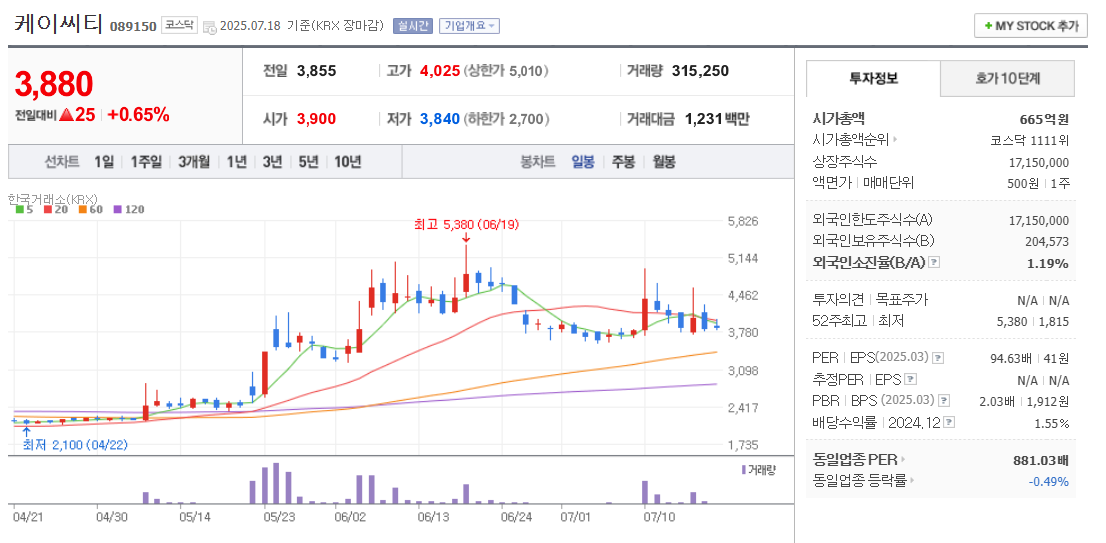Click the orange 60-day moving average legend square
The image size is (1106, 543).
[x=83, y=209]
